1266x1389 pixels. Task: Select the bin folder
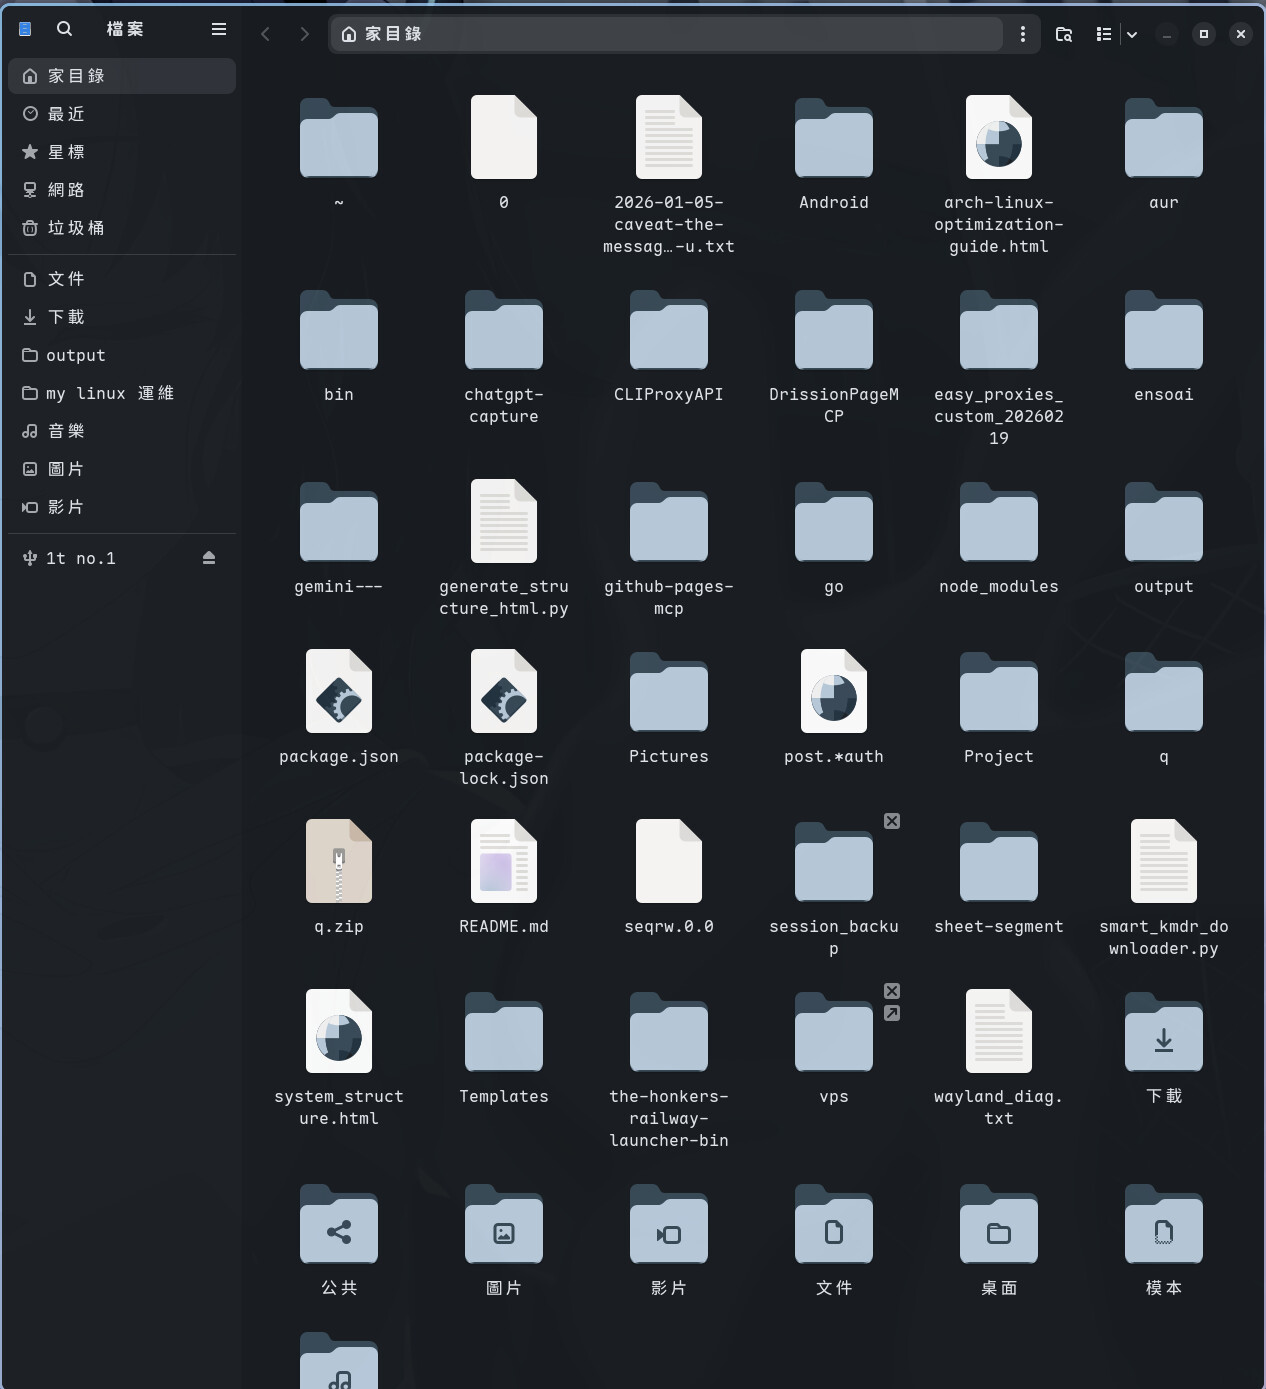pos(339,330)
